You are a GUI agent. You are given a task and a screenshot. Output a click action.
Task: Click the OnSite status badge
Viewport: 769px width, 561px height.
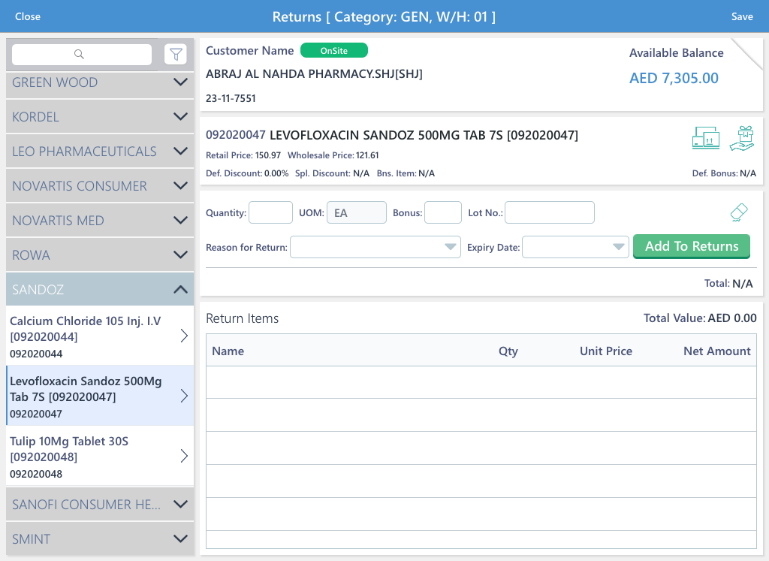pos(334,51)
